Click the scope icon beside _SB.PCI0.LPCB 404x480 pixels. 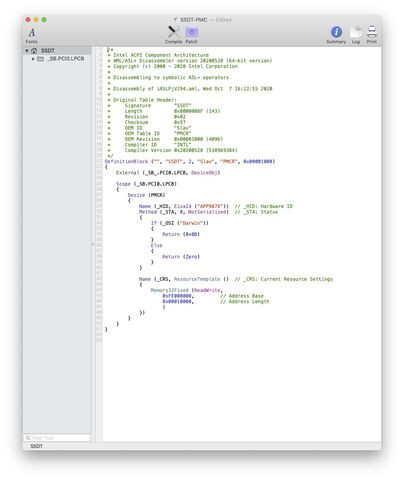coord(40,59)
